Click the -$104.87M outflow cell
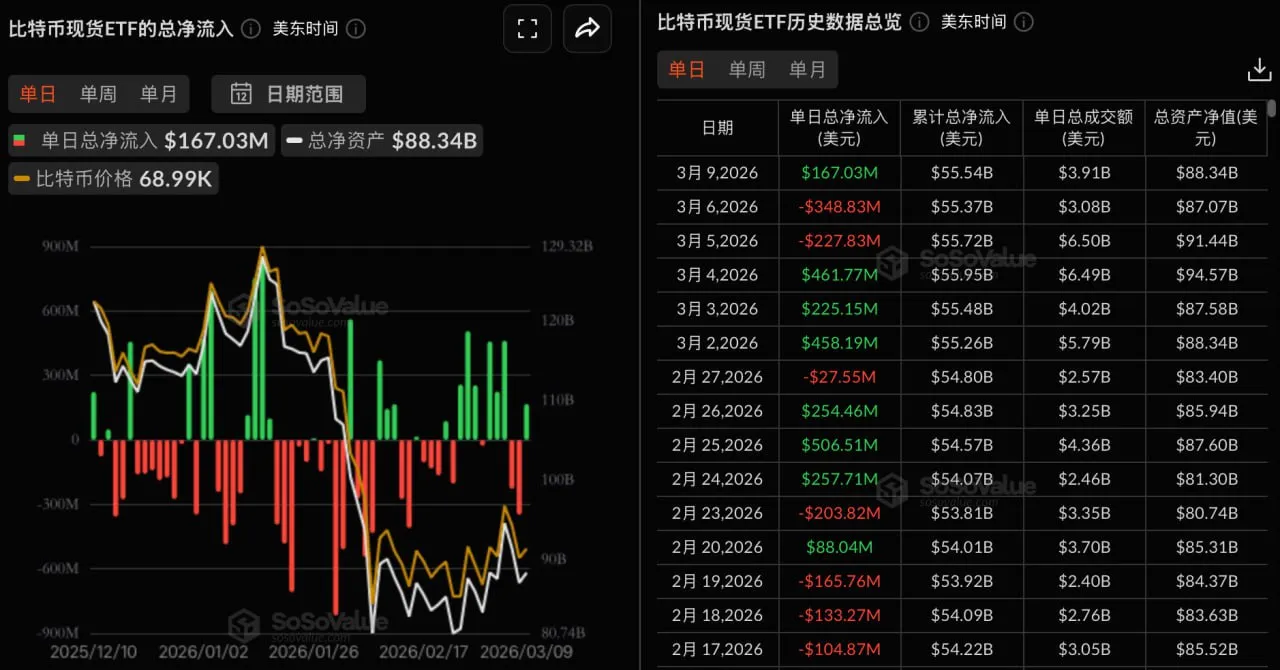Image resolution: width=1280 pixels, height=670 pixels. tap(839, 649)
